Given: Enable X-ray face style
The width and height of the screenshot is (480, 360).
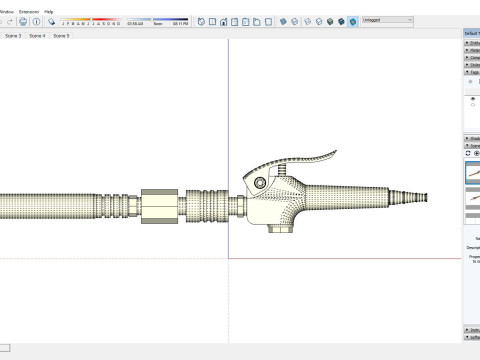Looking at the screenshot, I should click(x=283, y=22).
